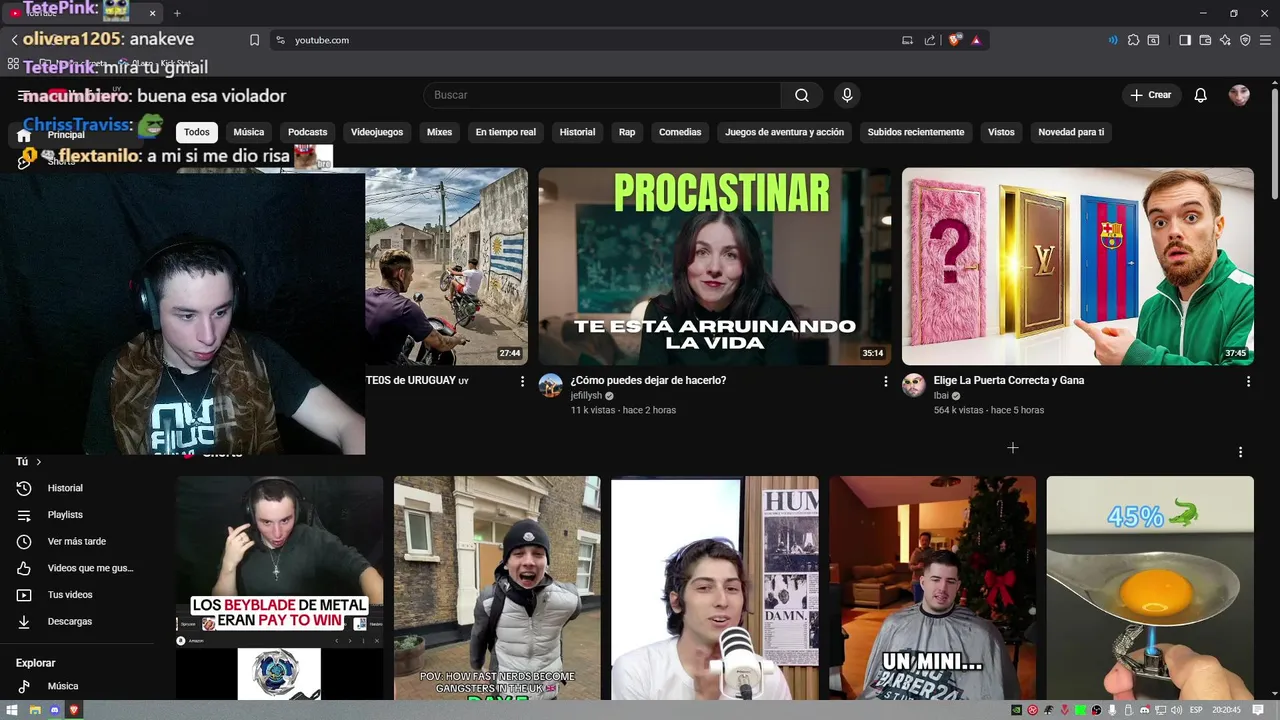This screenshot has height=720, width=1280.
Task: Activate voice search microphone icon
Action: tap(847, 95)
